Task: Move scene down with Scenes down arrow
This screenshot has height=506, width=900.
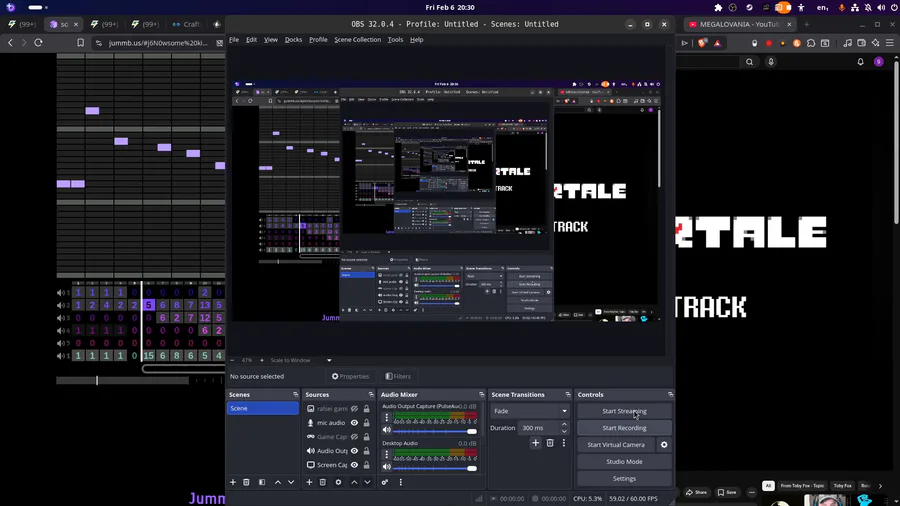Action: point(291,482)
